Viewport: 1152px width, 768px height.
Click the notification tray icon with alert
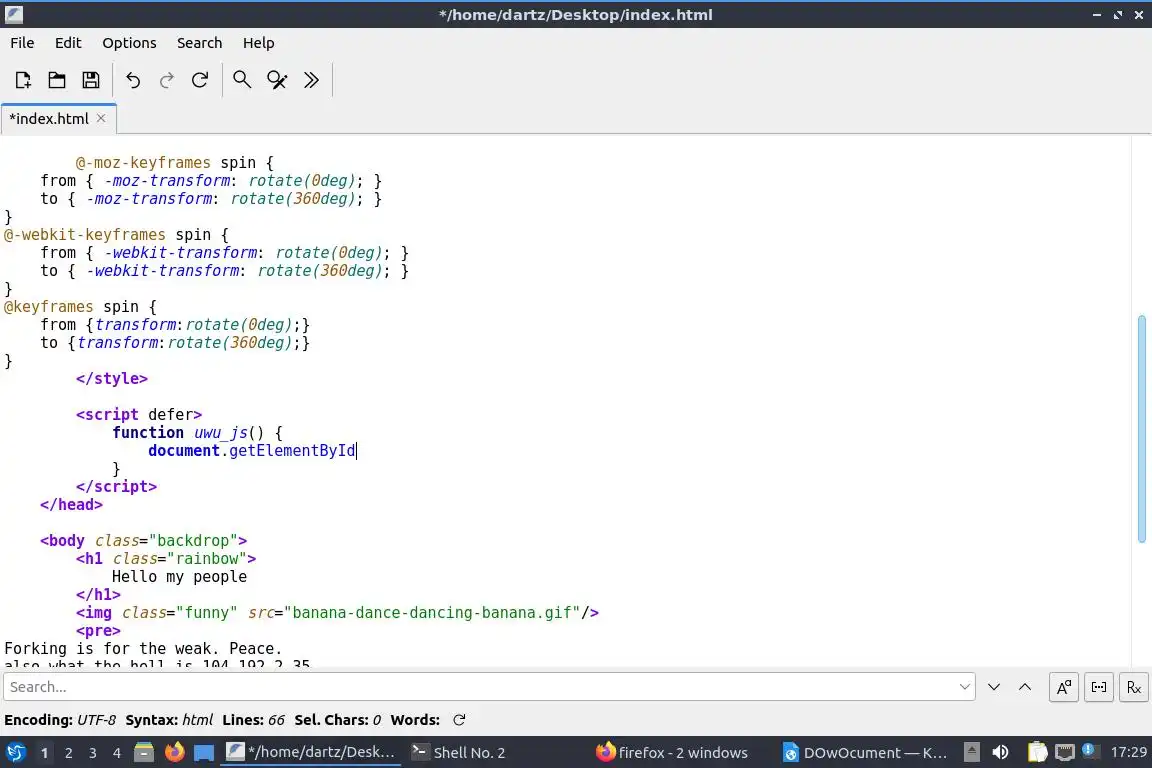pyautogui.click(x=1091, y=751)
